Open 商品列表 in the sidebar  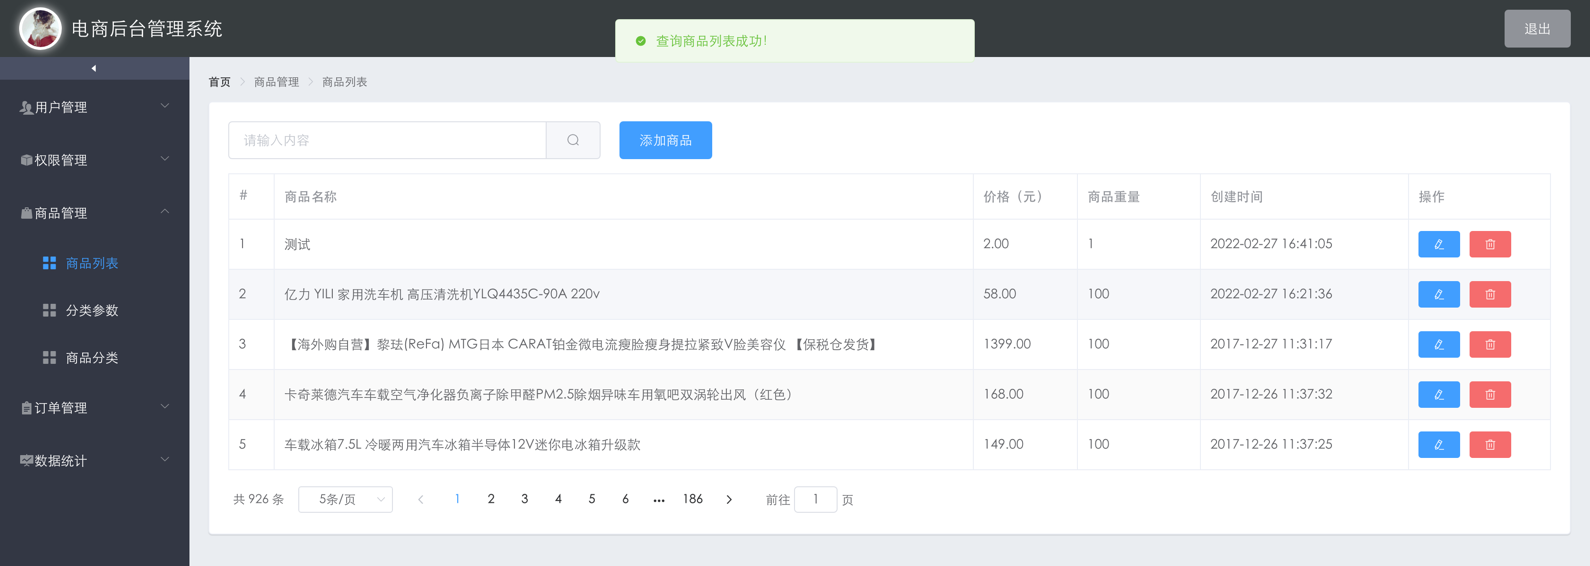[x=92, y=263]
